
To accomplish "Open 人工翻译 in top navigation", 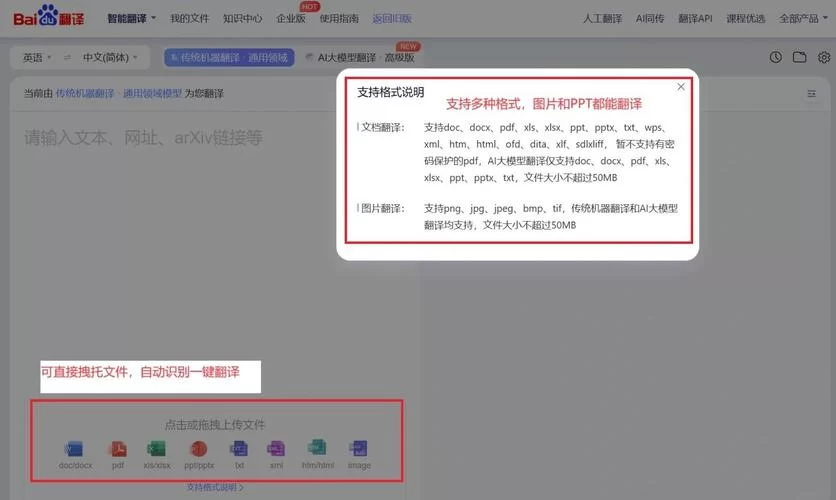I will 602,19.
